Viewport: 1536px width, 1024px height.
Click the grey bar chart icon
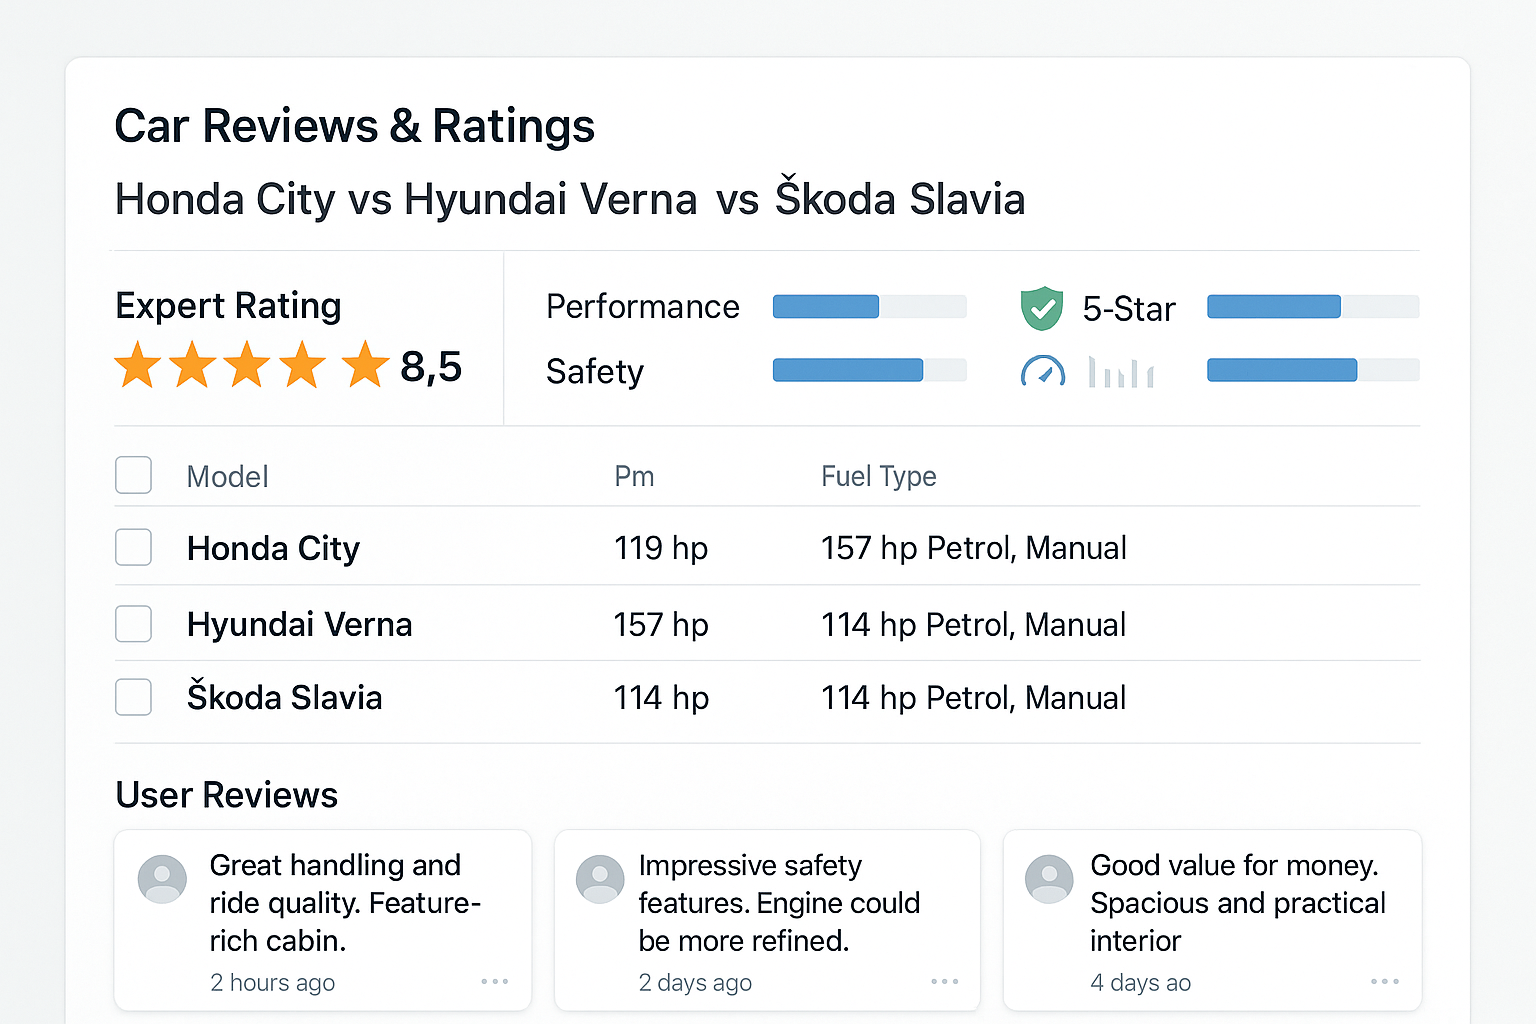tap(1121, 372)
